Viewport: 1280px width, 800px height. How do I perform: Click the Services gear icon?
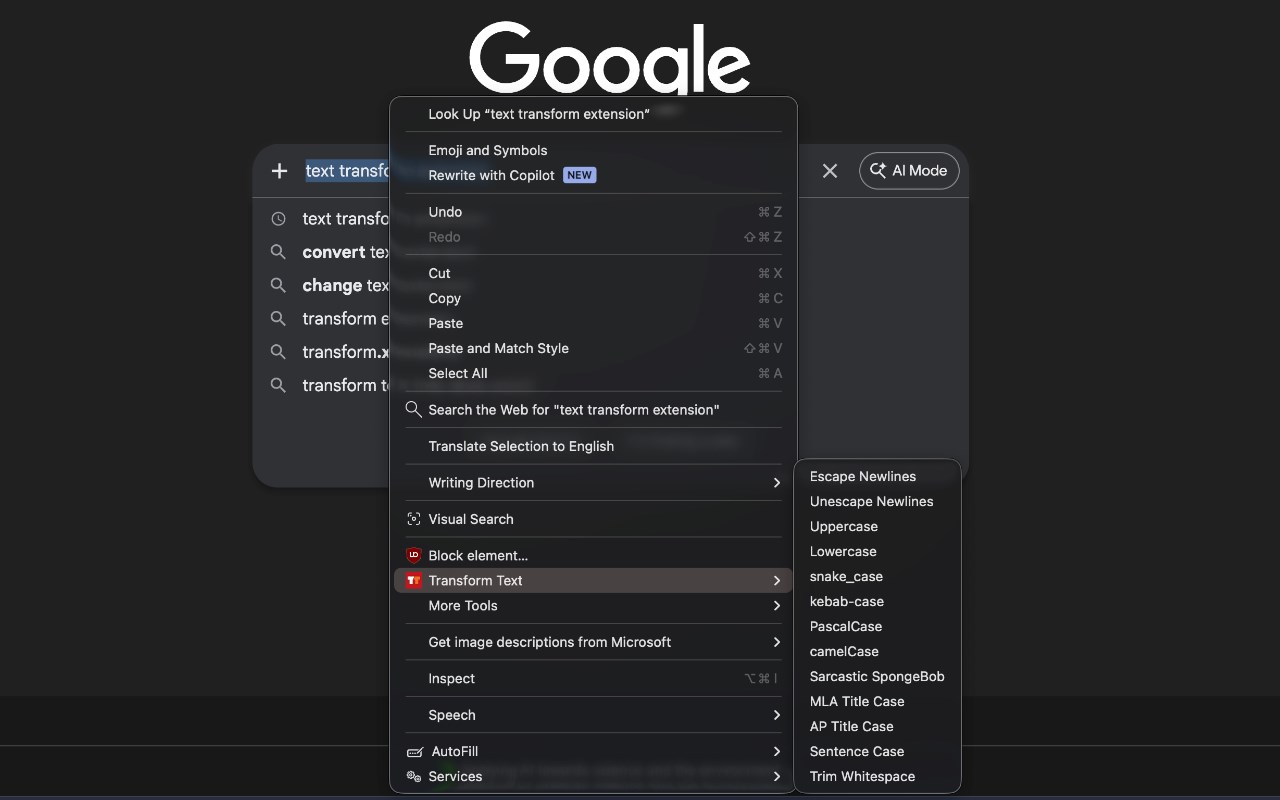pos(414,777)
